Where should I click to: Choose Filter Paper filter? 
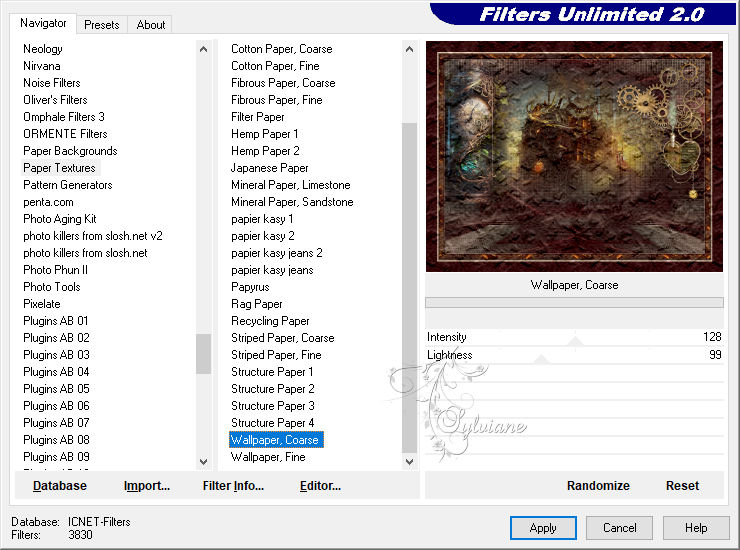click(258, 117)
